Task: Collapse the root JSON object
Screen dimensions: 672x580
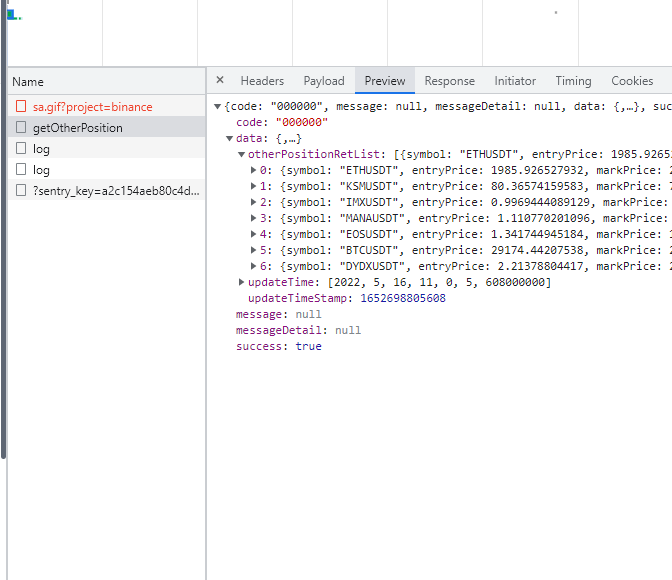Action: pyautogui.click(x=218, y=106)
